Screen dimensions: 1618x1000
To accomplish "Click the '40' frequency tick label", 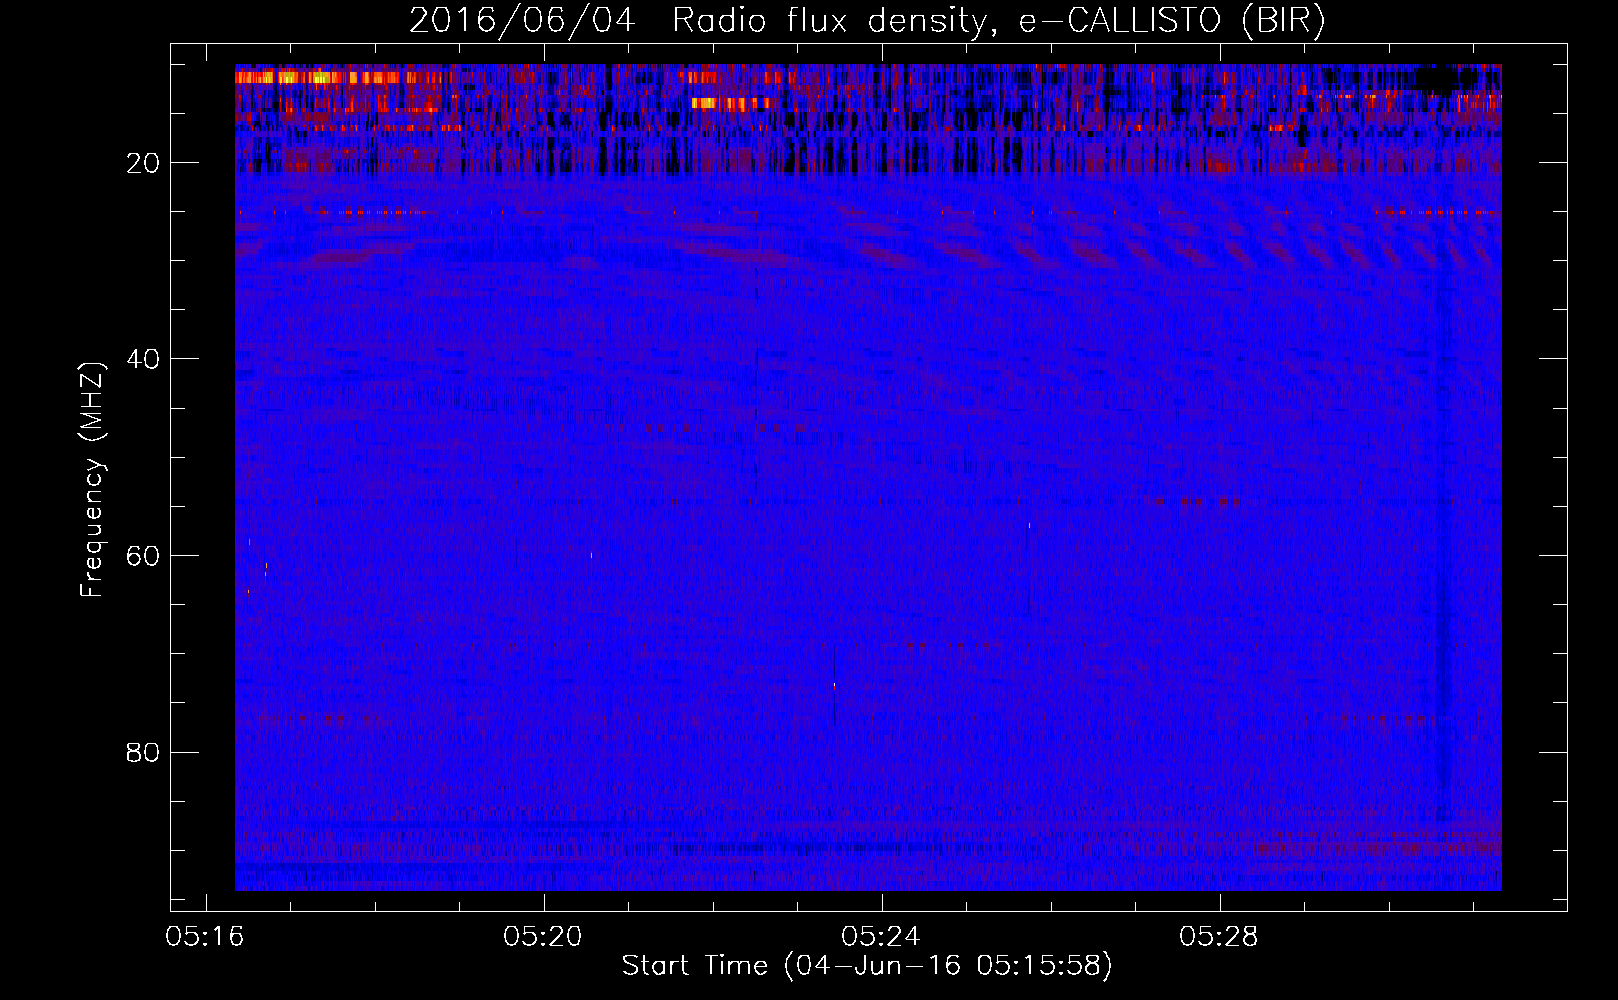I will point(144,359).
